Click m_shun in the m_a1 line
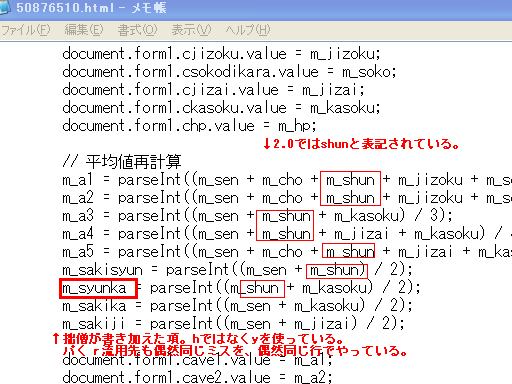Image resolution: width=512 pixels, height=384 pixels. [350, 180]
